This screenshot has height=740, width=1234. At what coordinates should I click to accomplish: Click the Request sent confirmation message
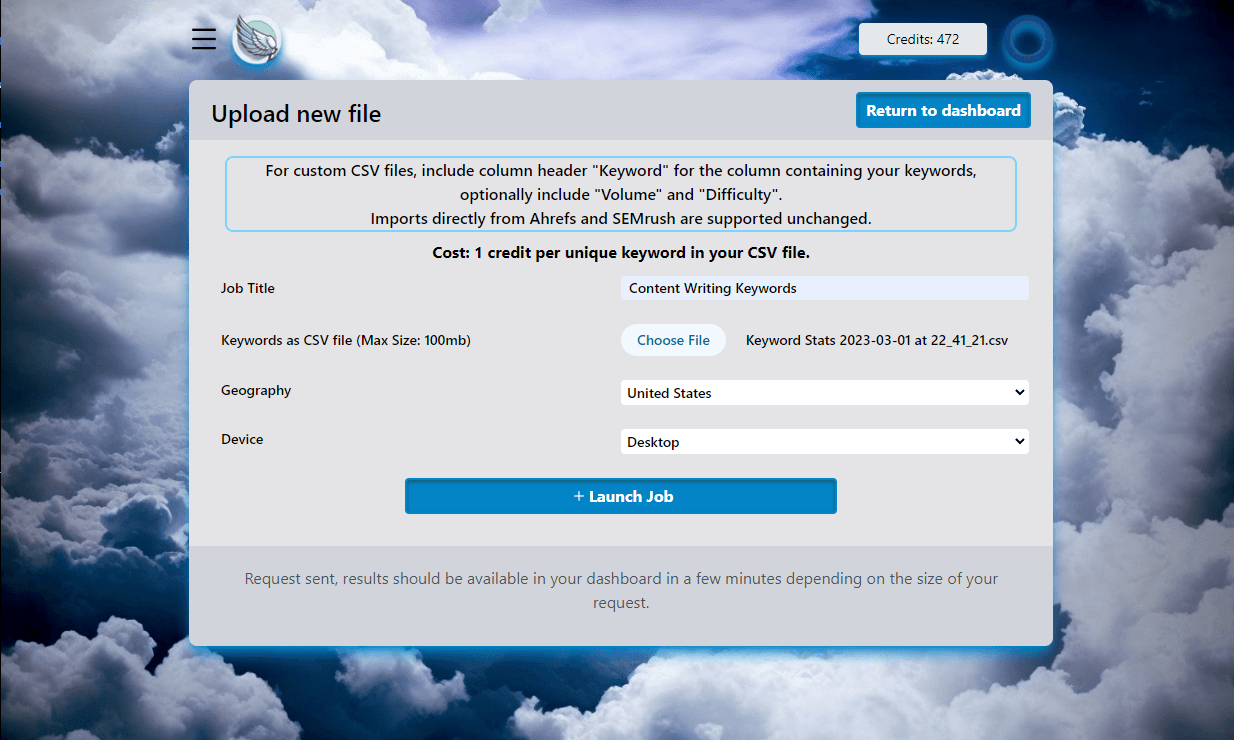coord(620,590)
